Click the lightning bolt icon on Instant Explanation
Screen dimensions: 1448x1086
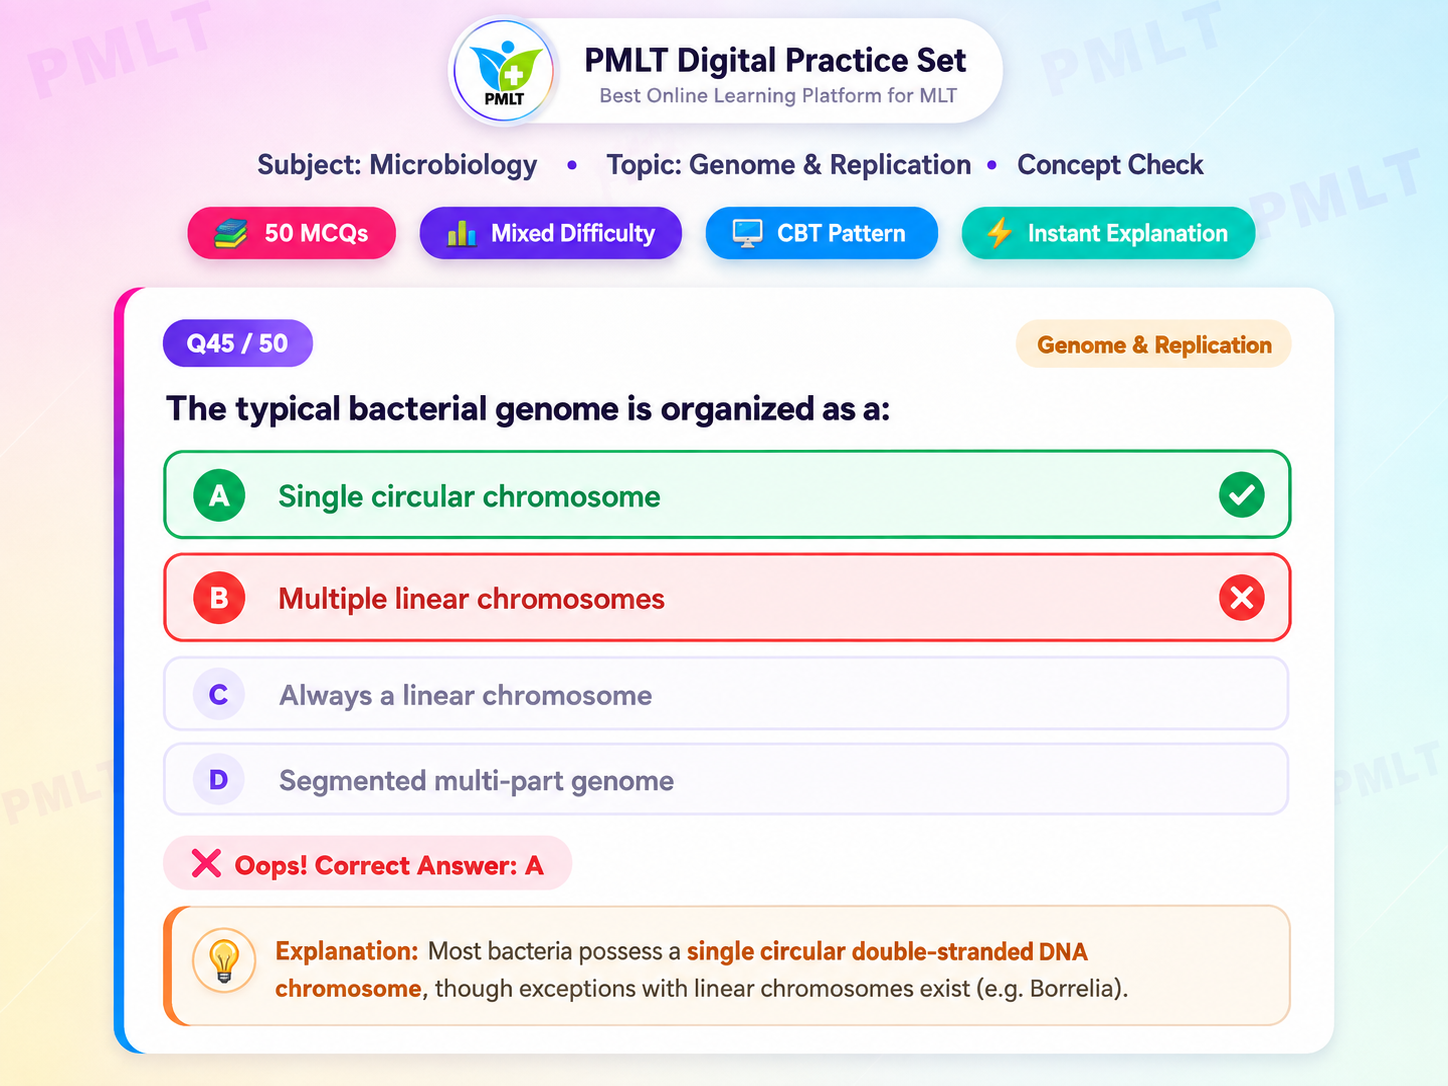[x=999, y=233]
